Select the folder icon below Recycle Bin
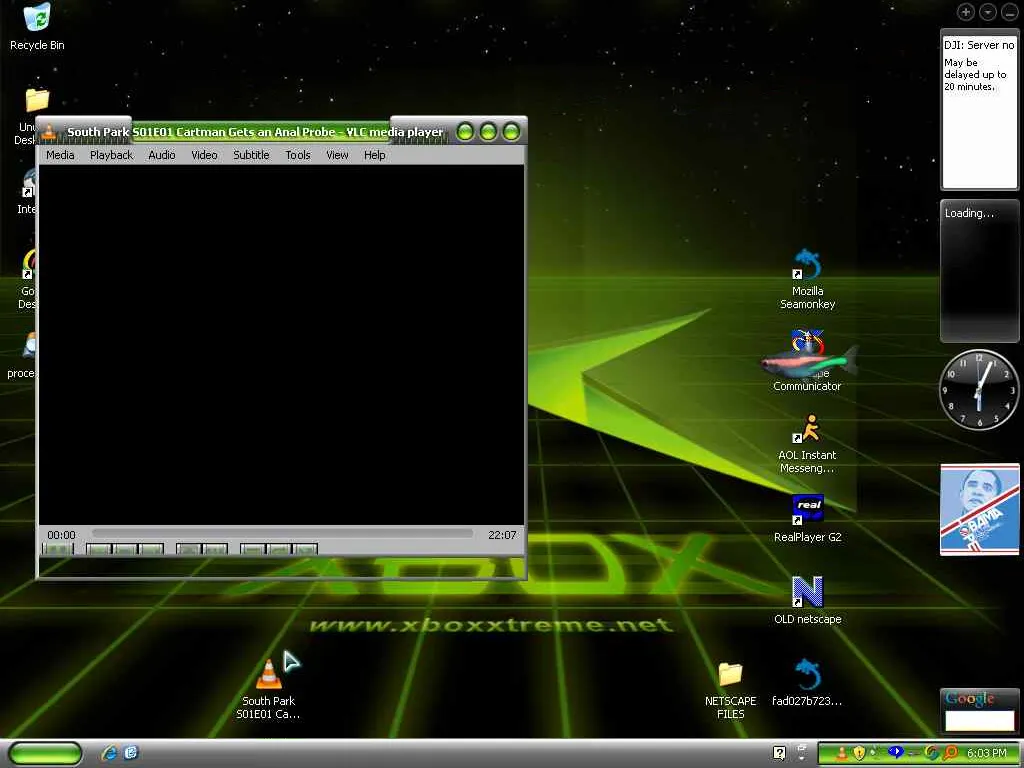Viewport: 1024px width, 768px height. [37, 100]
